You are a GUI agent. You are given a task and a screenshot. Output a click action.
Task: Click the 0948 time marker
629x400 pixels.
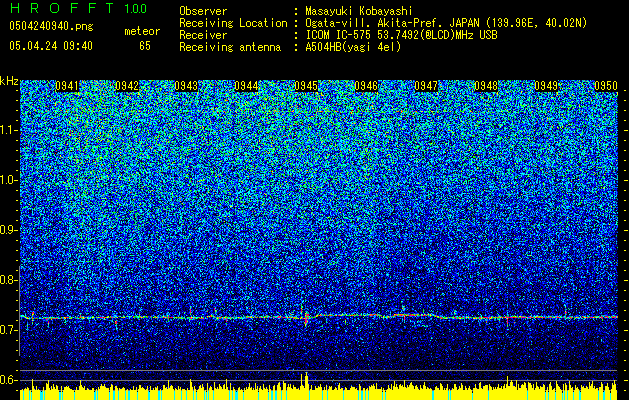point(486,86)
